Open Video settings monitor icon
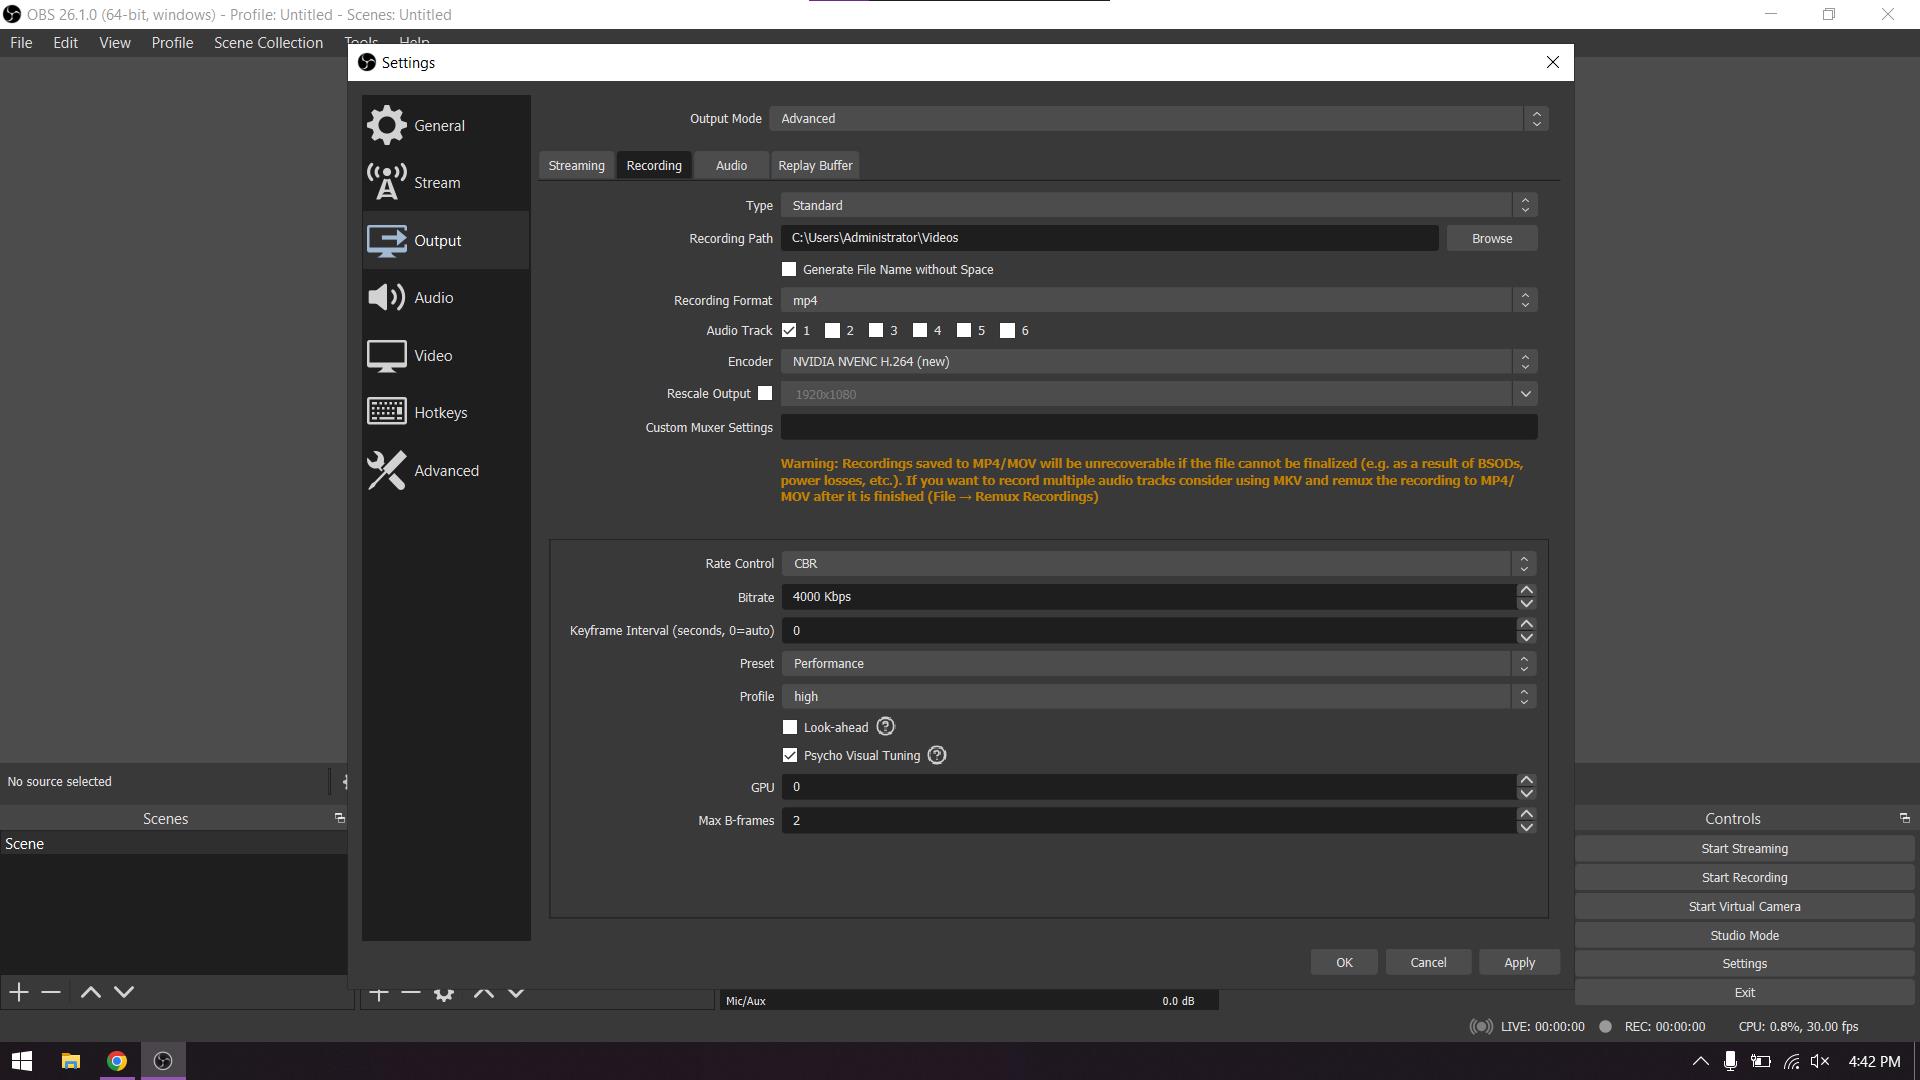 (386, 355)
